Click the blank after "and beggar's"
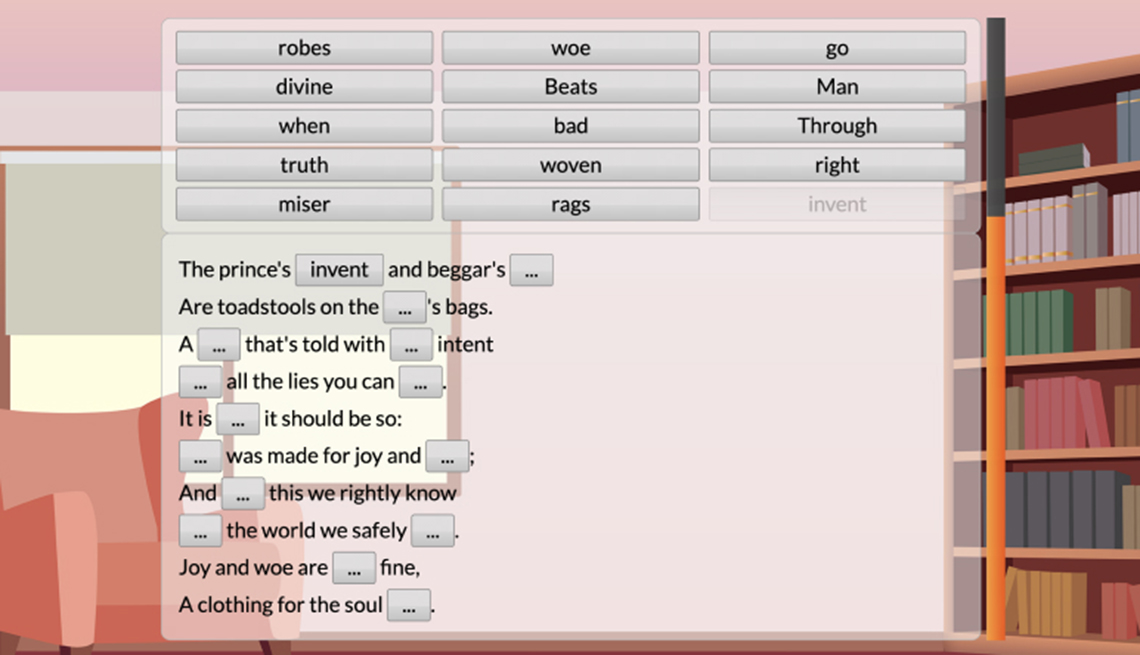 tap(531, 270)
